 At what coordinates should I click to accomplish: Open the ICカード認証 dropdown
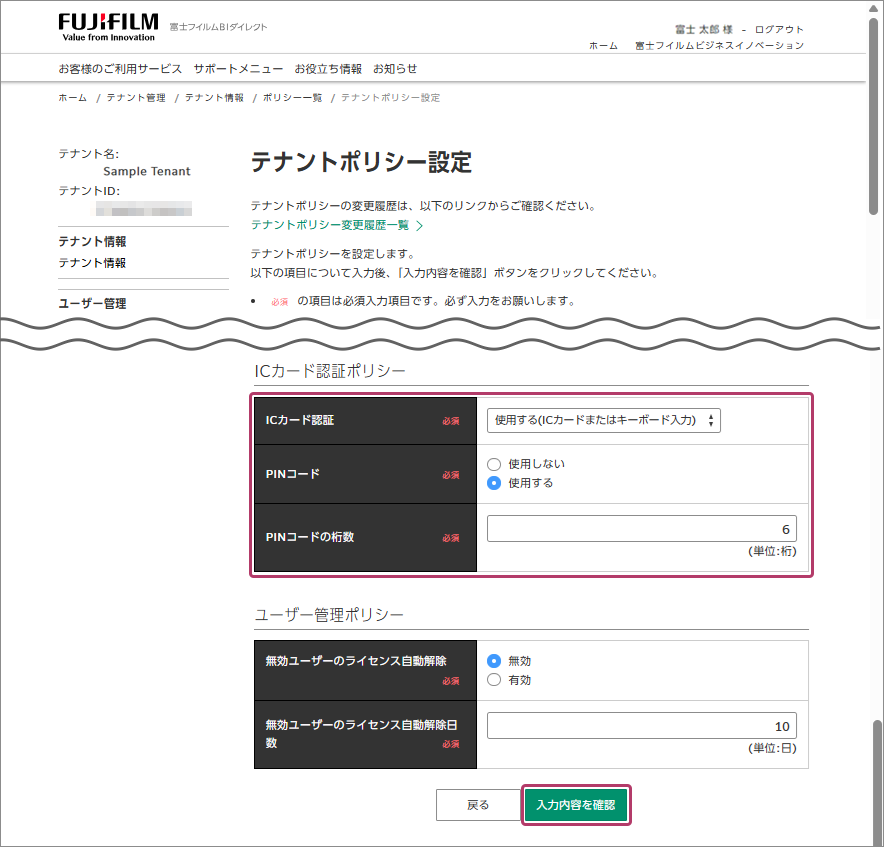[x=603, y=421]
